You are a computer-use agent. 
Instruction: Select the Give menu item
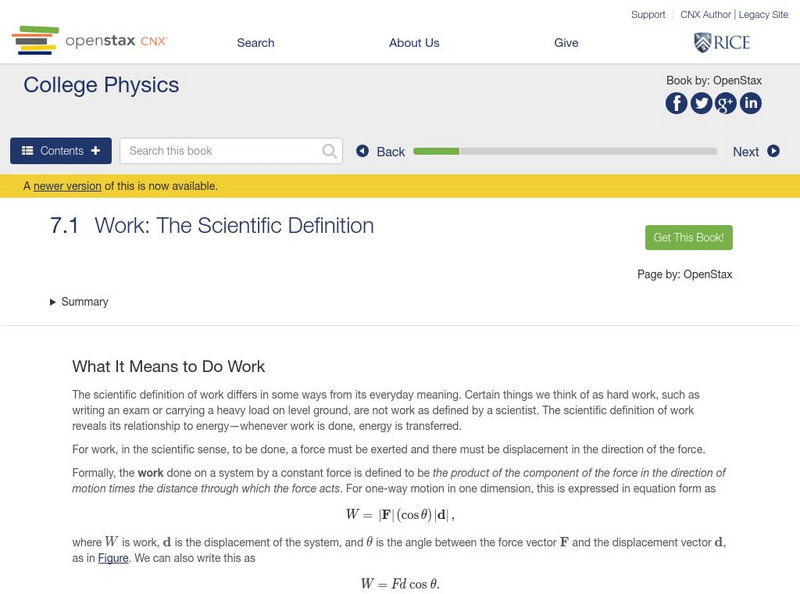566,43
